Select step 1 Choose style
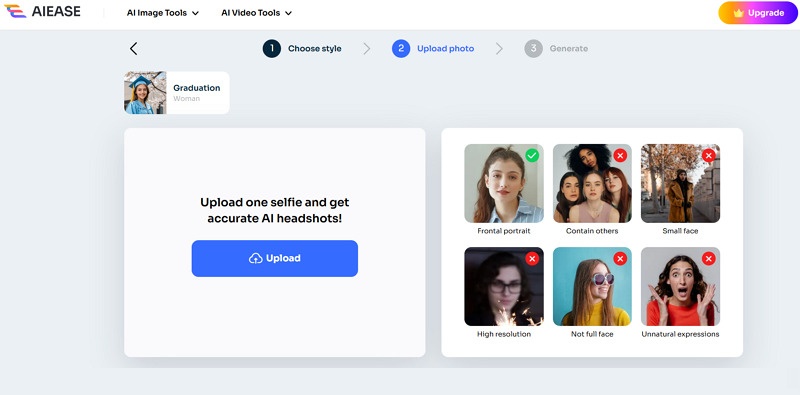 coord(302,48)
